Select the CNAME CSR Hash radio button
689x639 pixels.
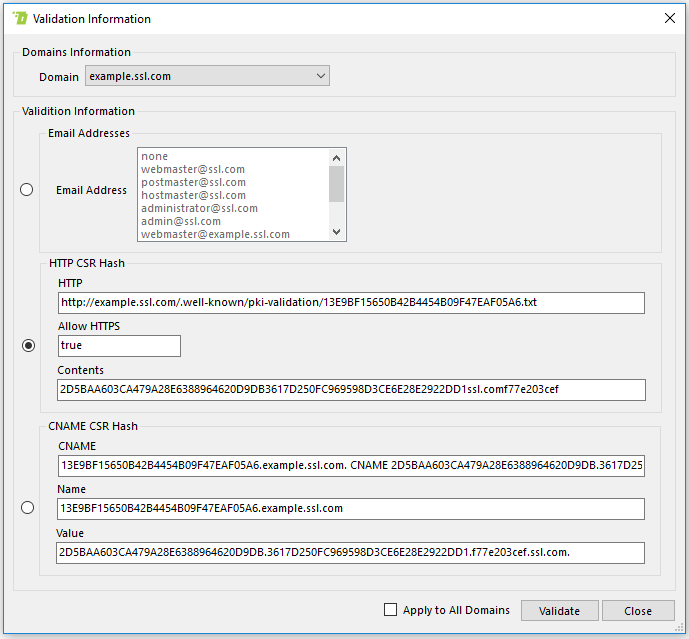click(x=27, y=508)
